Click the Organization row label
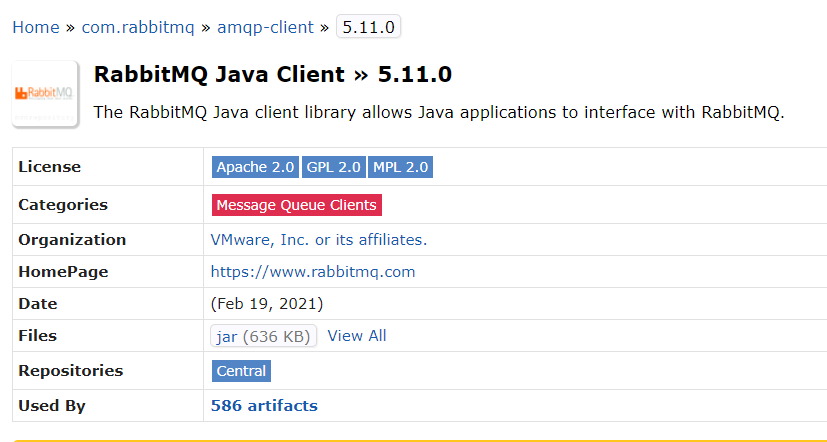 tap(72, 240)
